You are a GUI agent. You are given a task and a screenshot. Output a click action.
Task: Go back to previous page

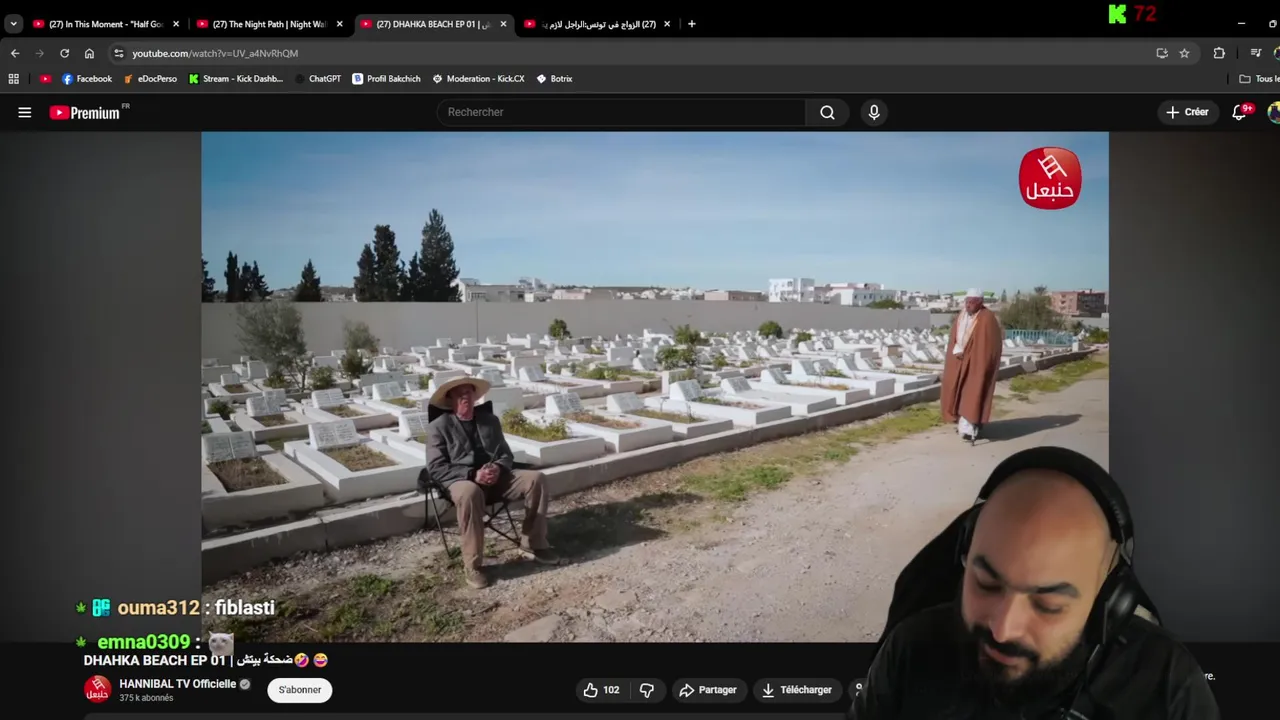point(15,53)
